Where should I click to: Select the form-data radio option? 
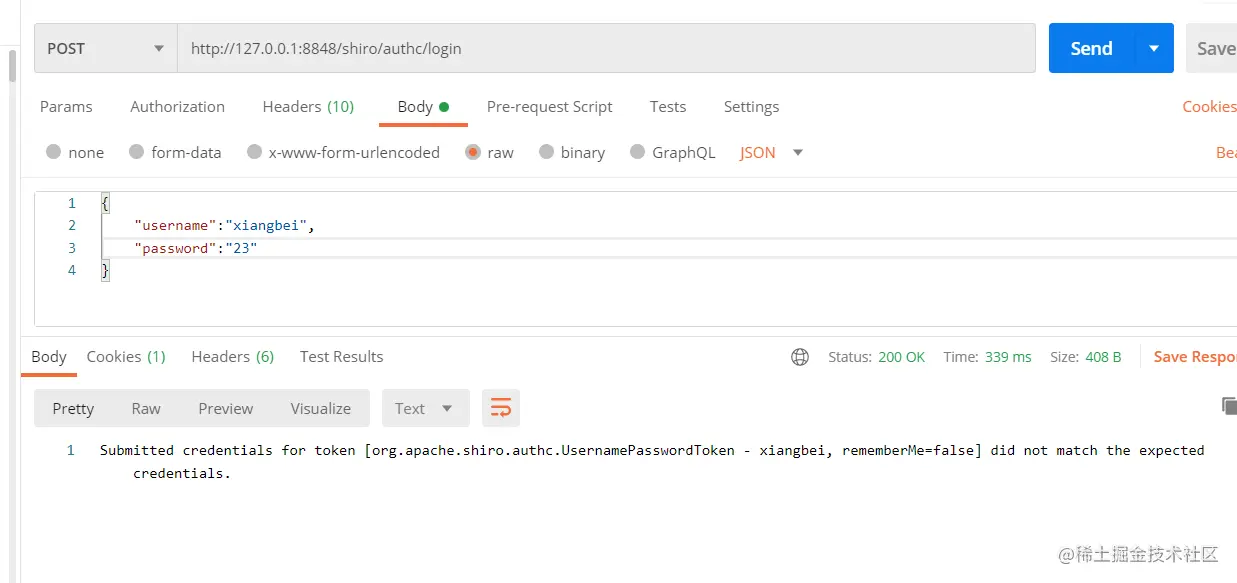137,152
